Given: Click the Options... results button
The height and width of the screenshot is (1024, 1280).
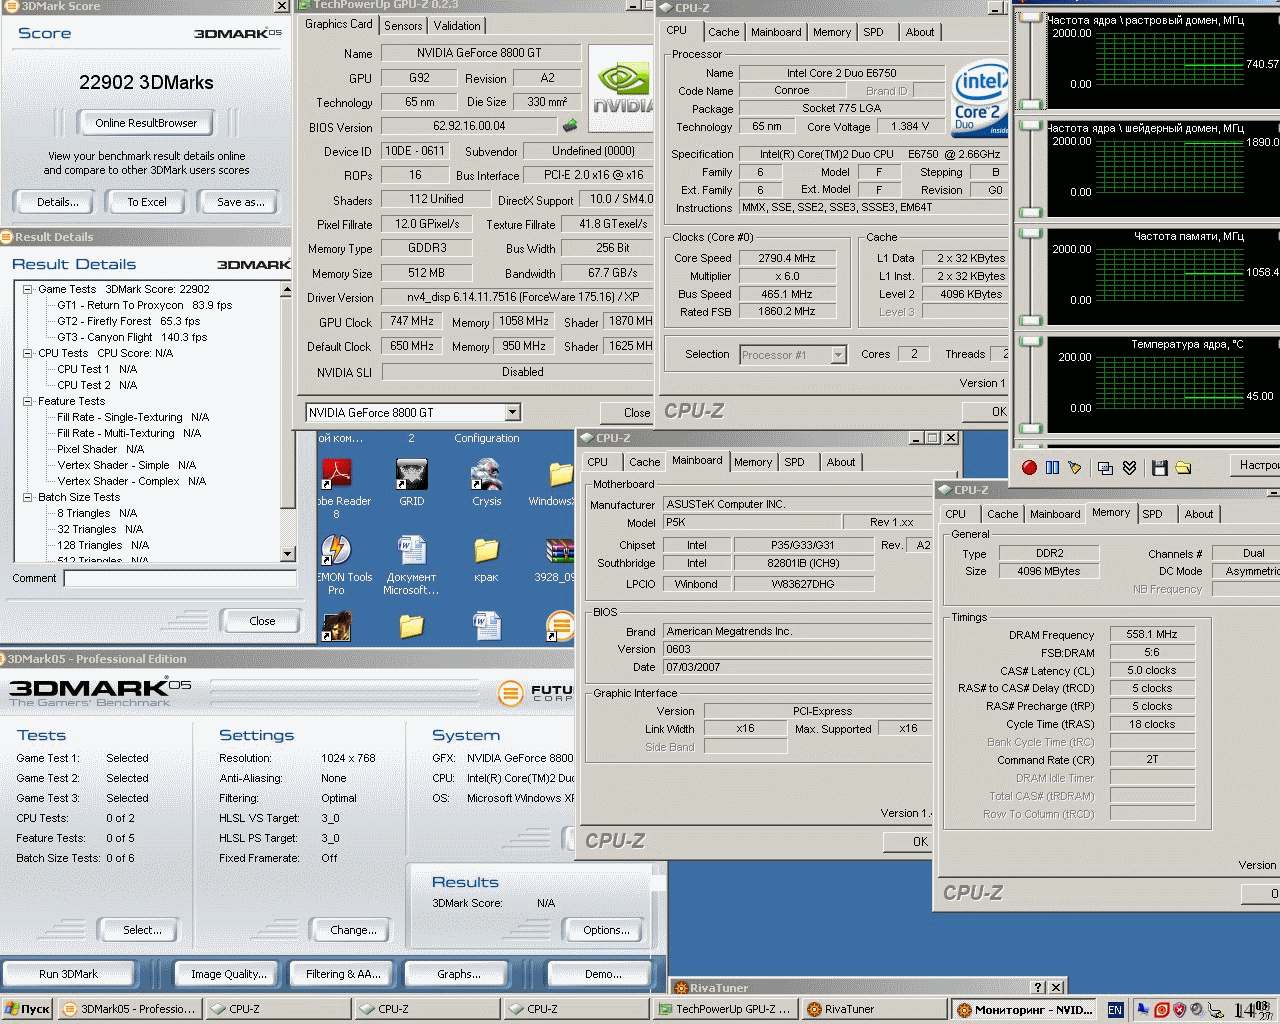Looking at the screenshot, I should [x=606, y=930].
